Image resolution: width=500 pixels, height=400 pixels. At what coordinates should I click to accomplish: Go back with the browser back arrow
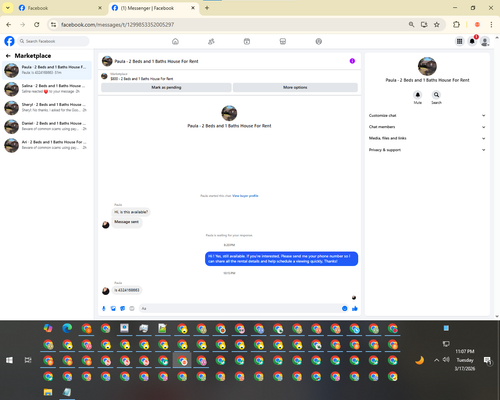9,24
